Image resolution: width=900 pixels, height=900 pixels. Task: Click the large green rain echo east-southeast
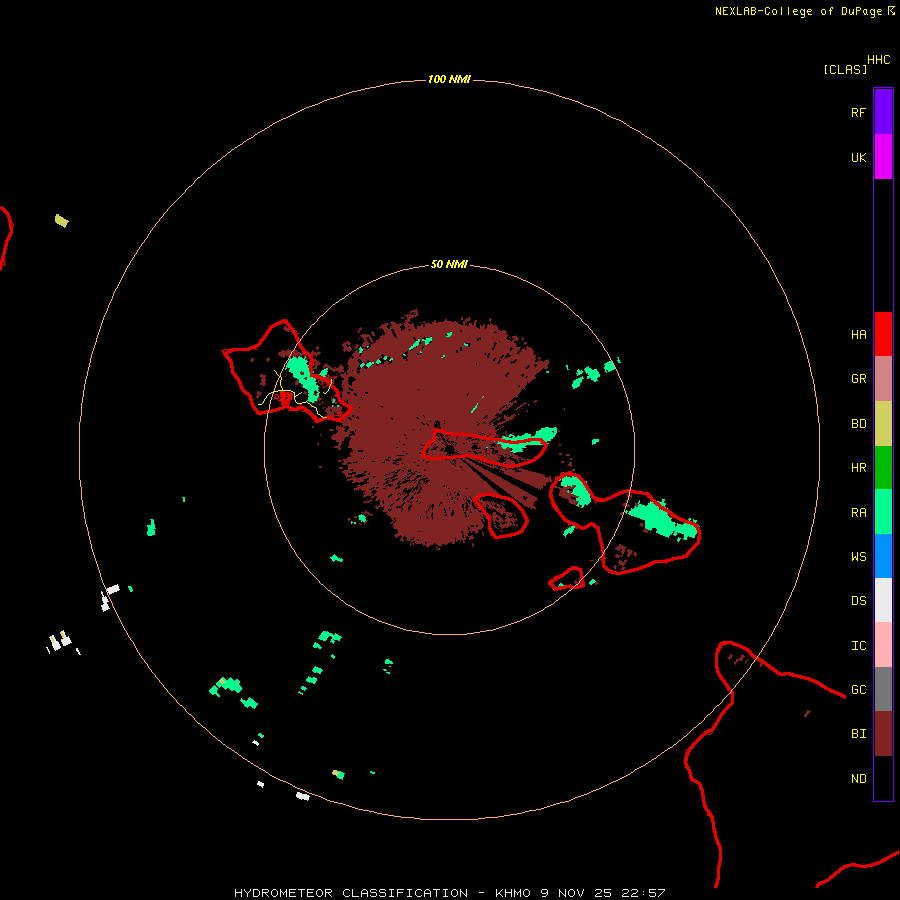click(x=663, y=518)
